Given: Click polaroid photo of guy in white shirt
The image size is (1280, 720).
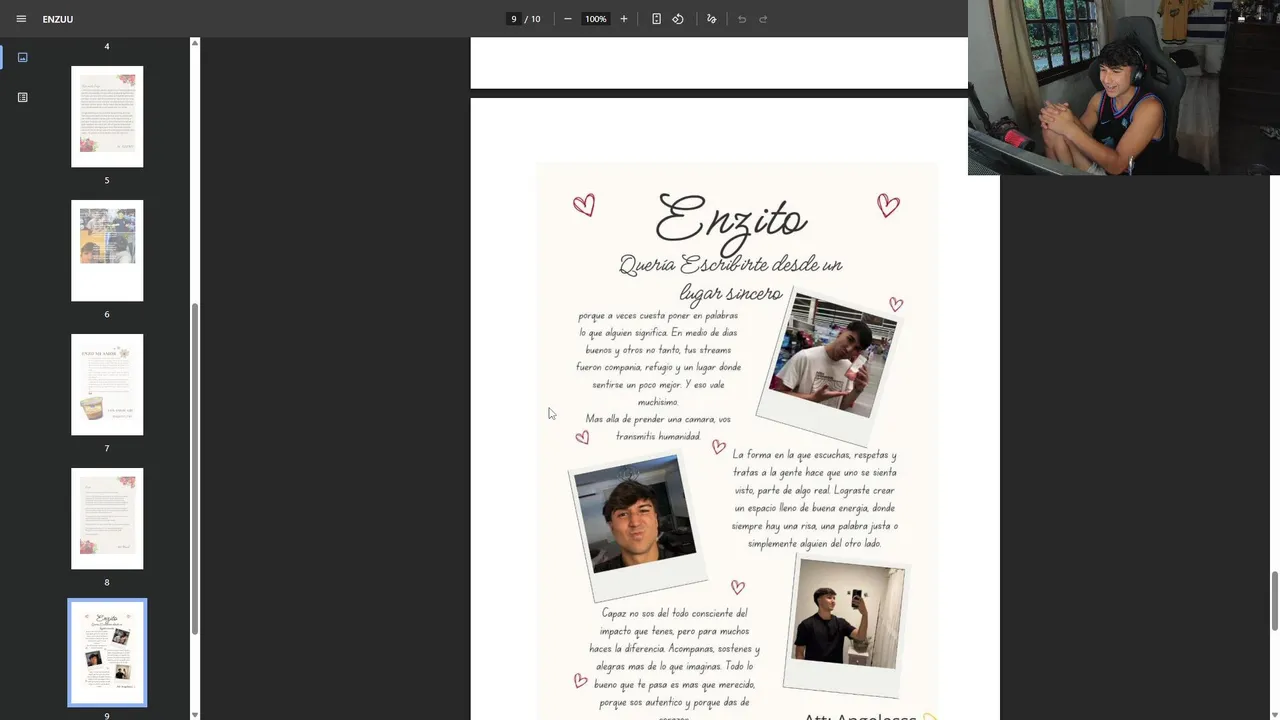Looking at the screenshot, I should (829, 367).
